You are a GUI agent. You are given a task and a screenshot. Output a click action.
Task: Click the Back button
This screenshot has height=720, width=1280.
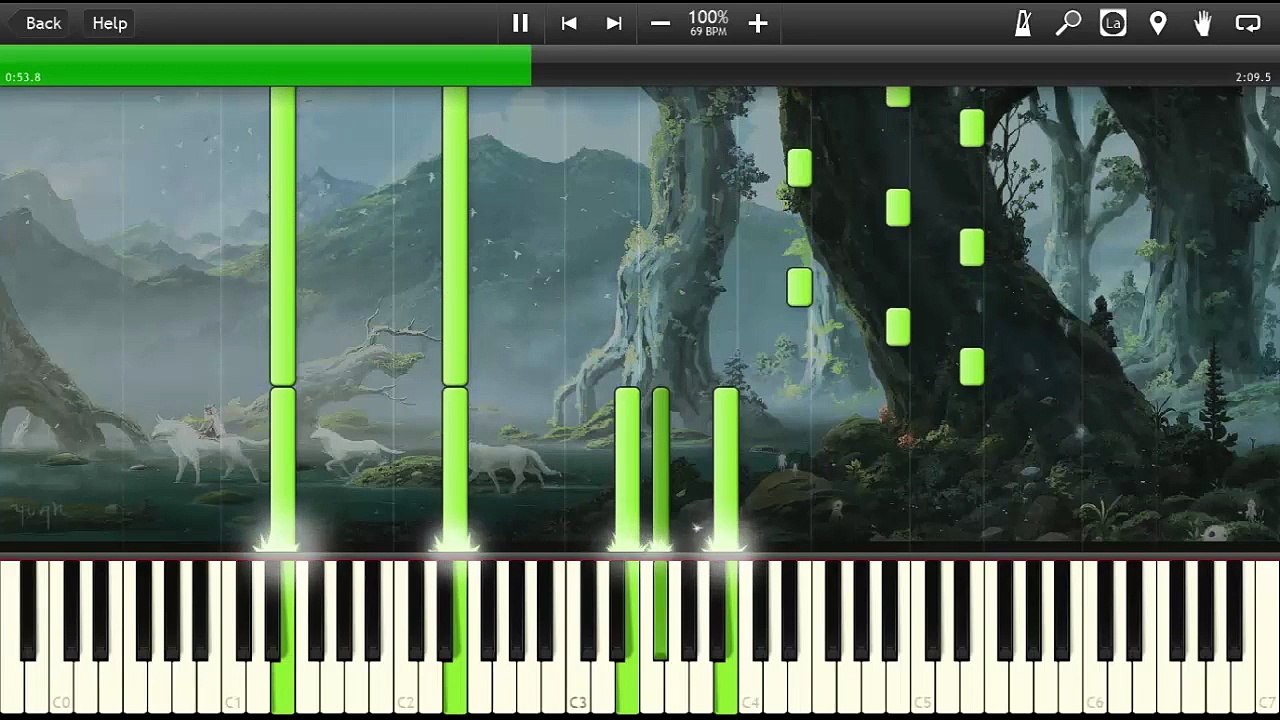tap(43, 23)
